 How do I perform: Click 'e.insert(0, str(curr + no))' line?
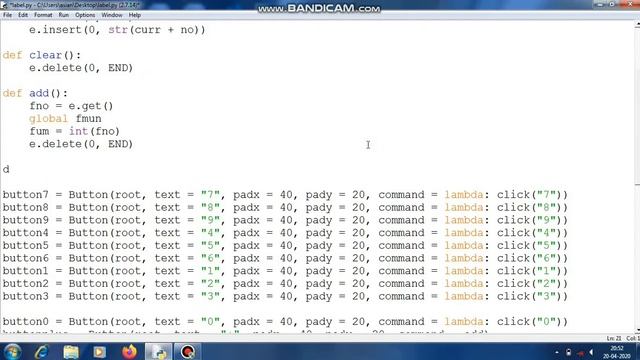point(117,30)
